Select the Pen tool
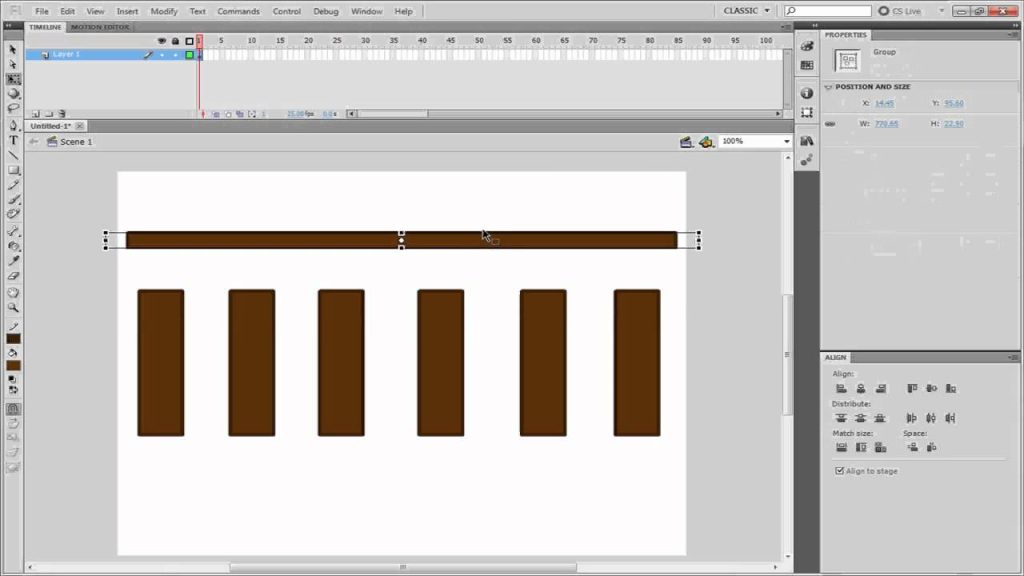This screenshot has height=576, width=1024. [13, 125]
